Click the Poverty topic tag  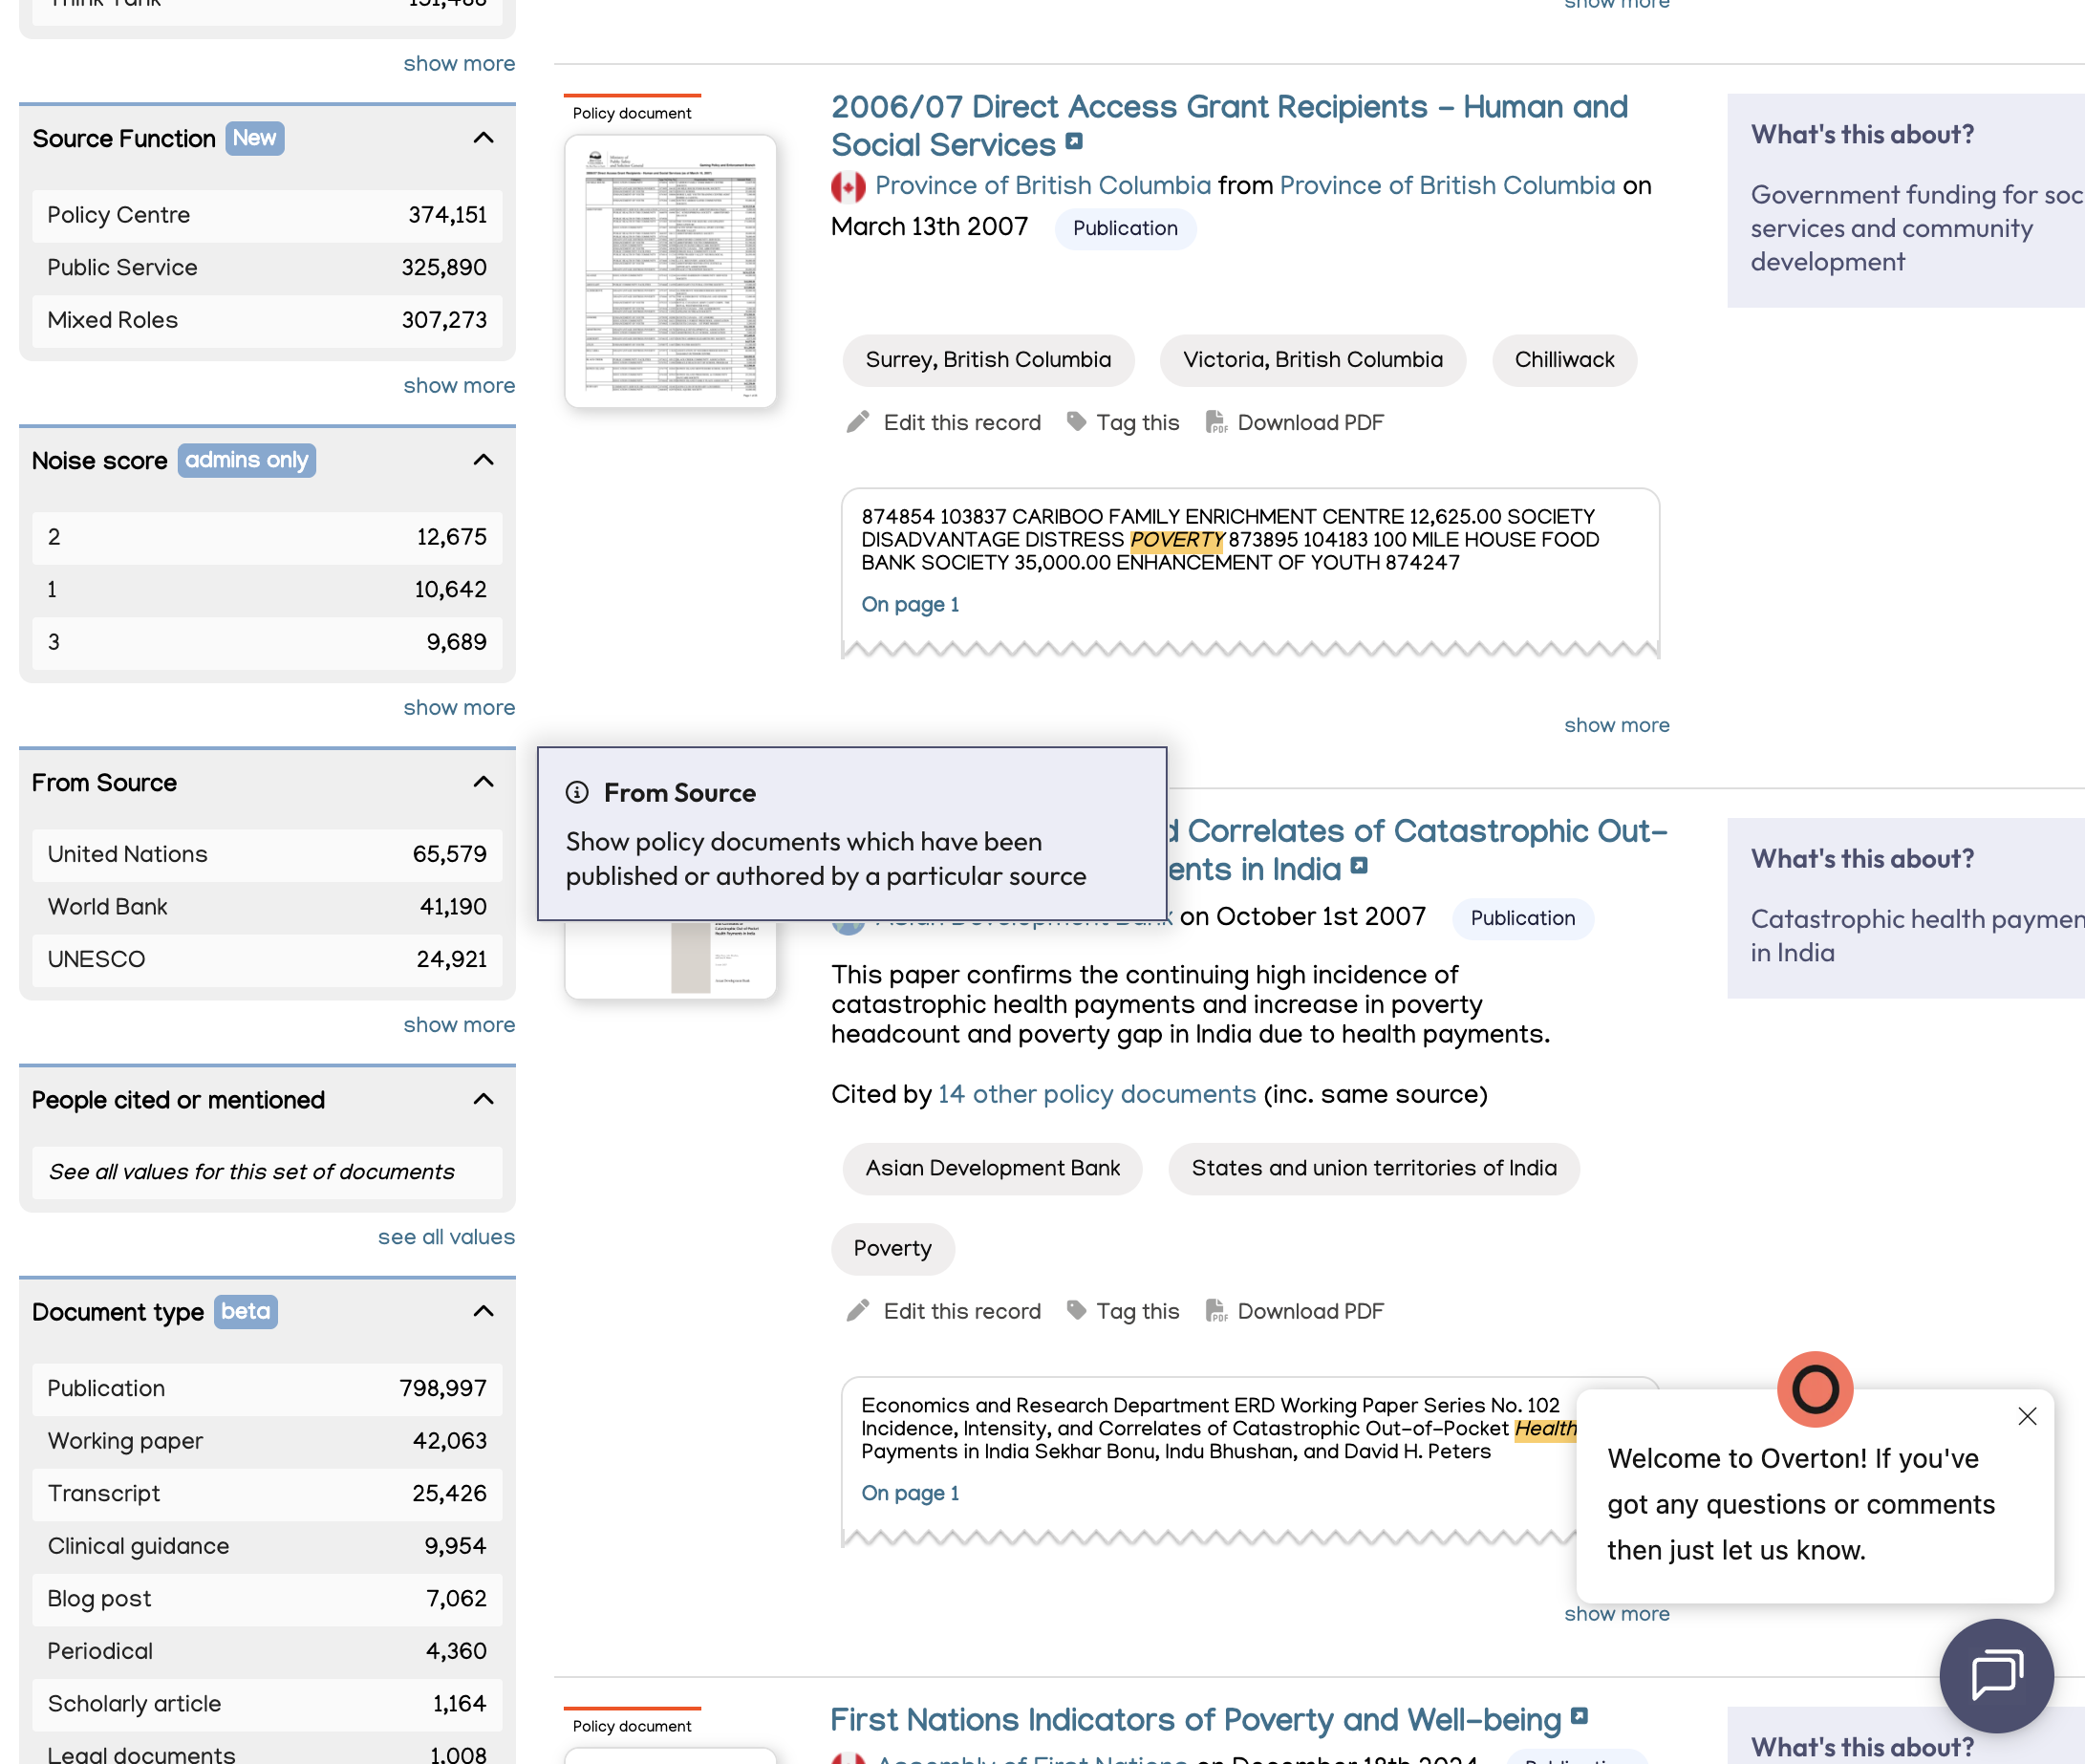point(892,1249)
